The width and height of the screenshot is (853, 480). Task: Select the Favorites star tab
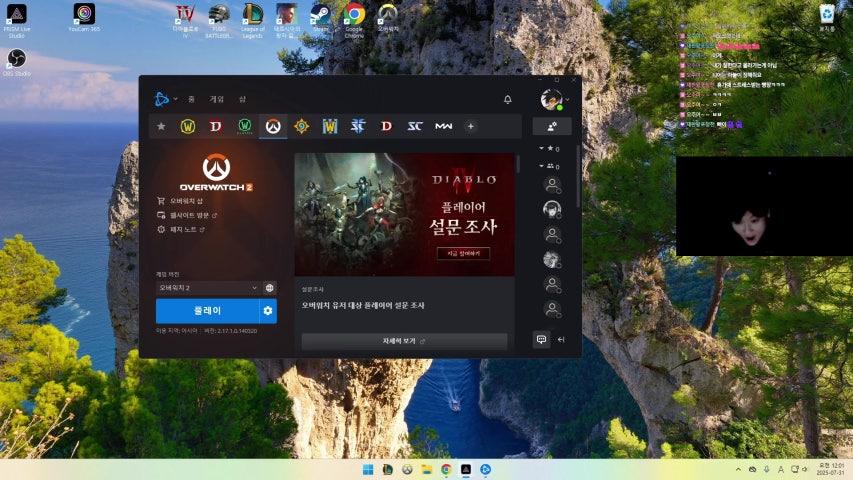(x=161, y=126)
